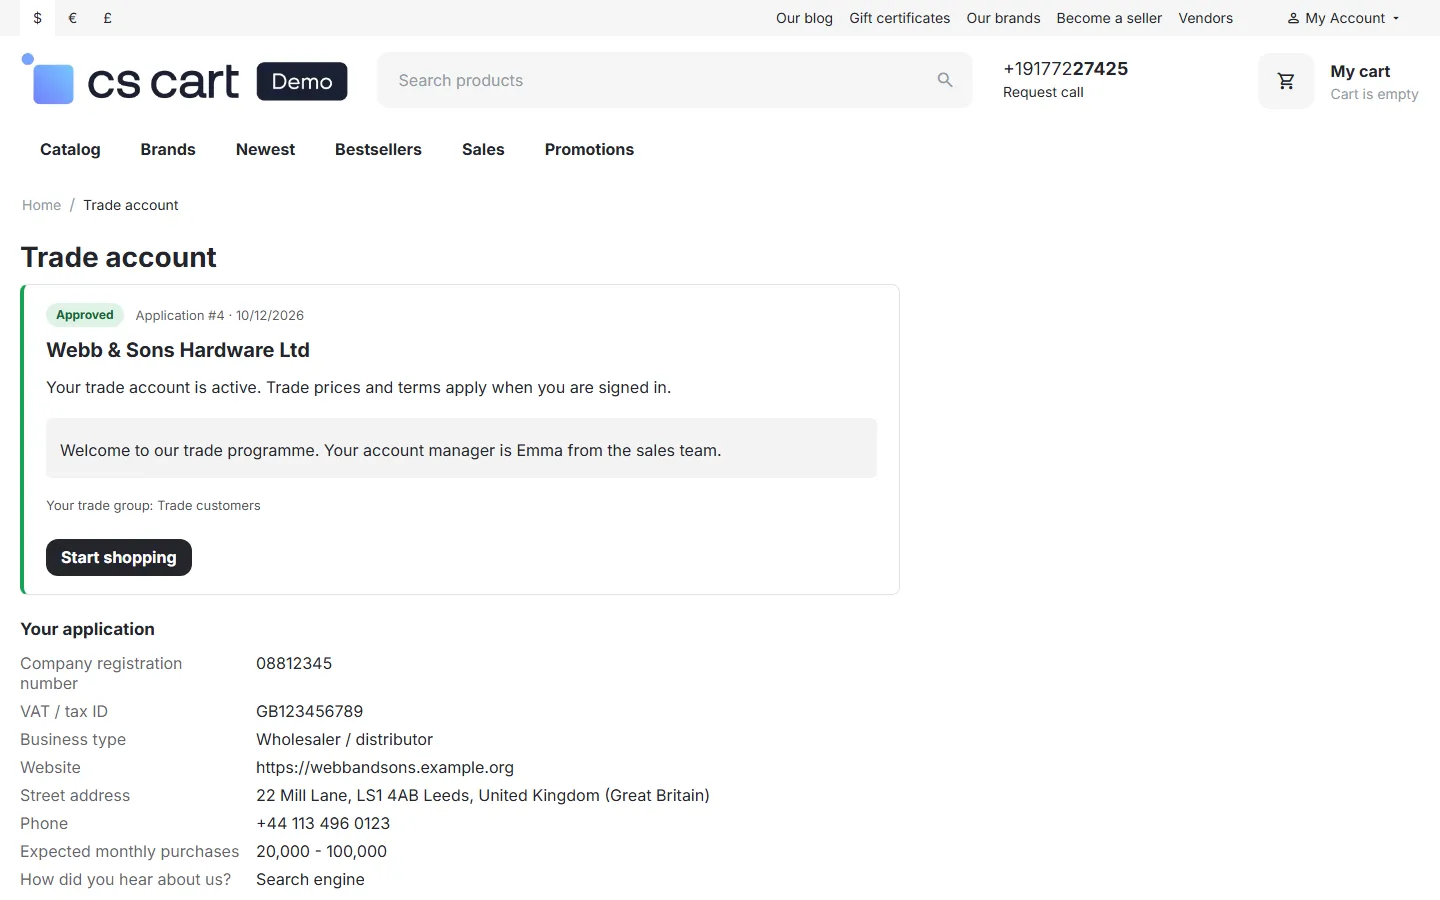This screenshot has height=900, width=1440.
Task: Click the website value https://webbandsons.example.org
Action: coord(385,767)
